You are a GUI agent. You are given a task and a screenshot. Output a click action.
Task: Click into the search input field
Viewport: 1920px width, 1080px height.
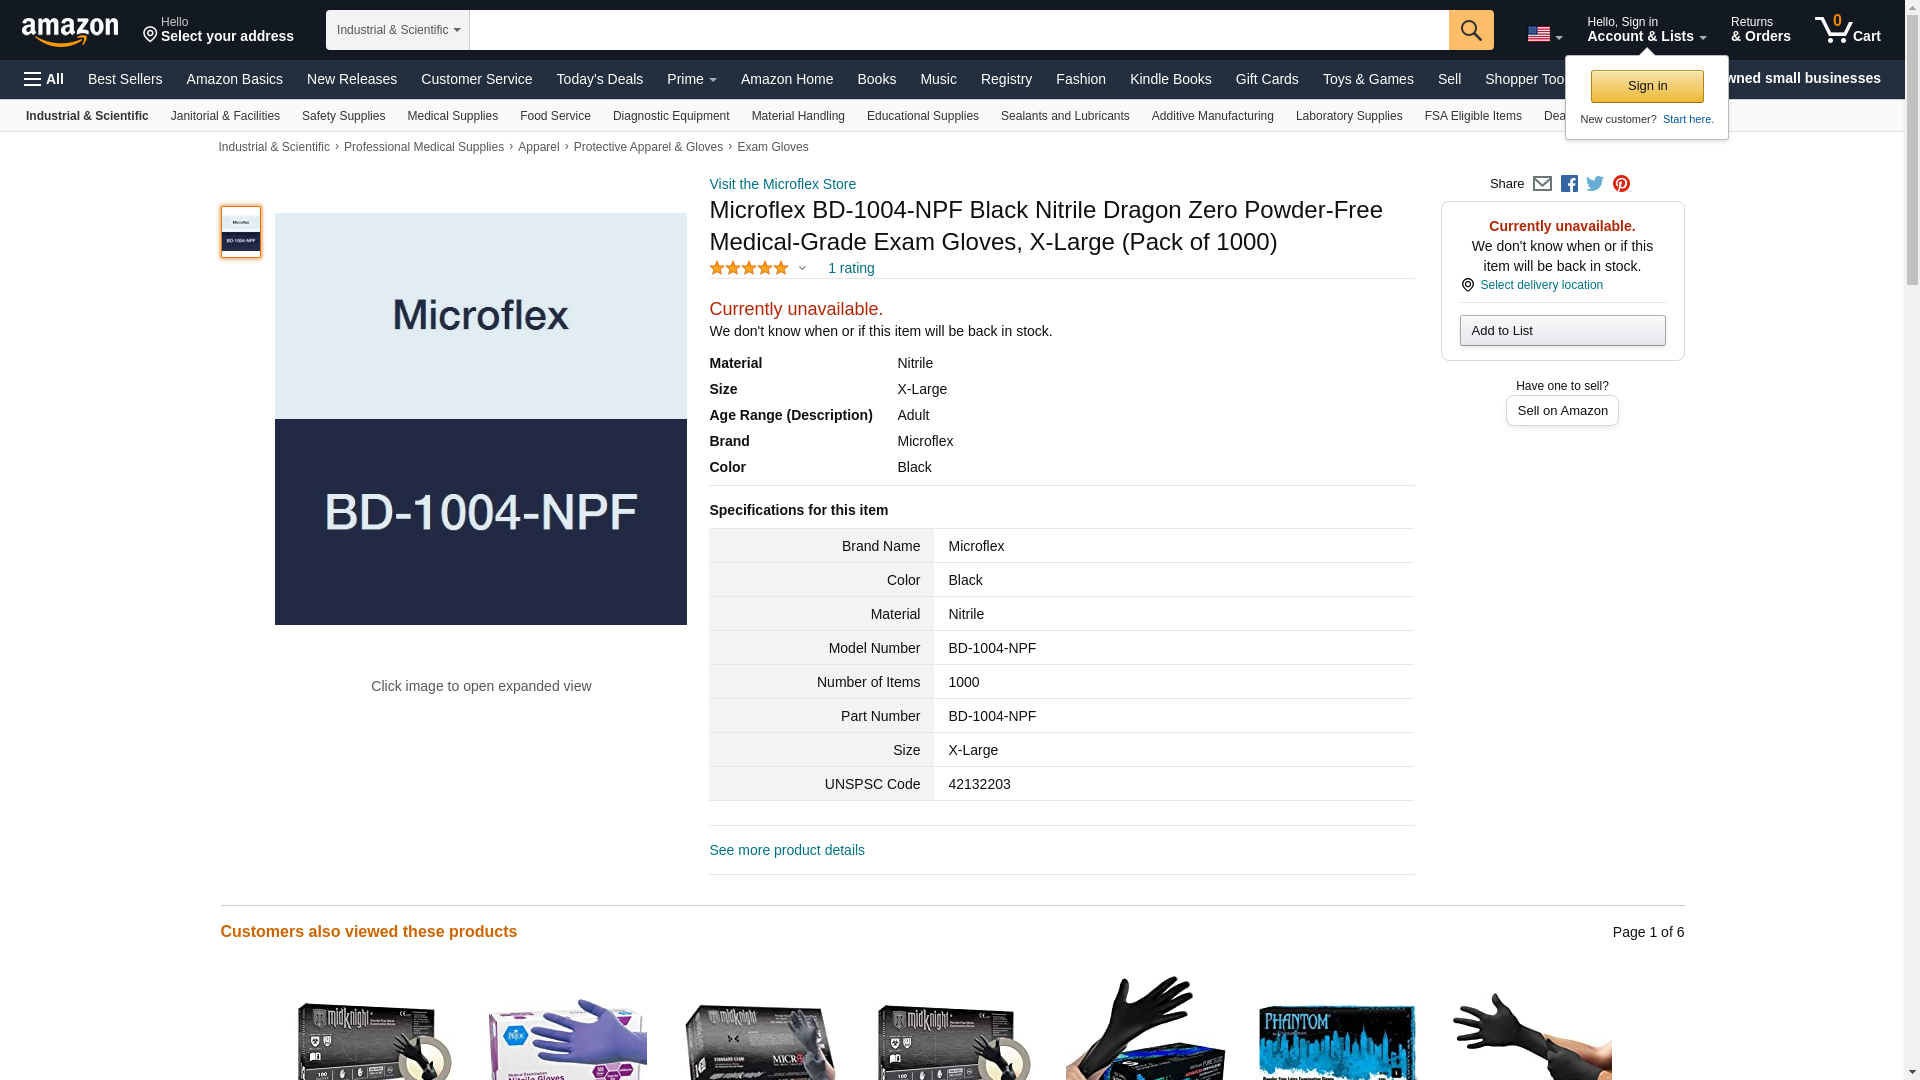pyautogui.click(x=958, y=30)
